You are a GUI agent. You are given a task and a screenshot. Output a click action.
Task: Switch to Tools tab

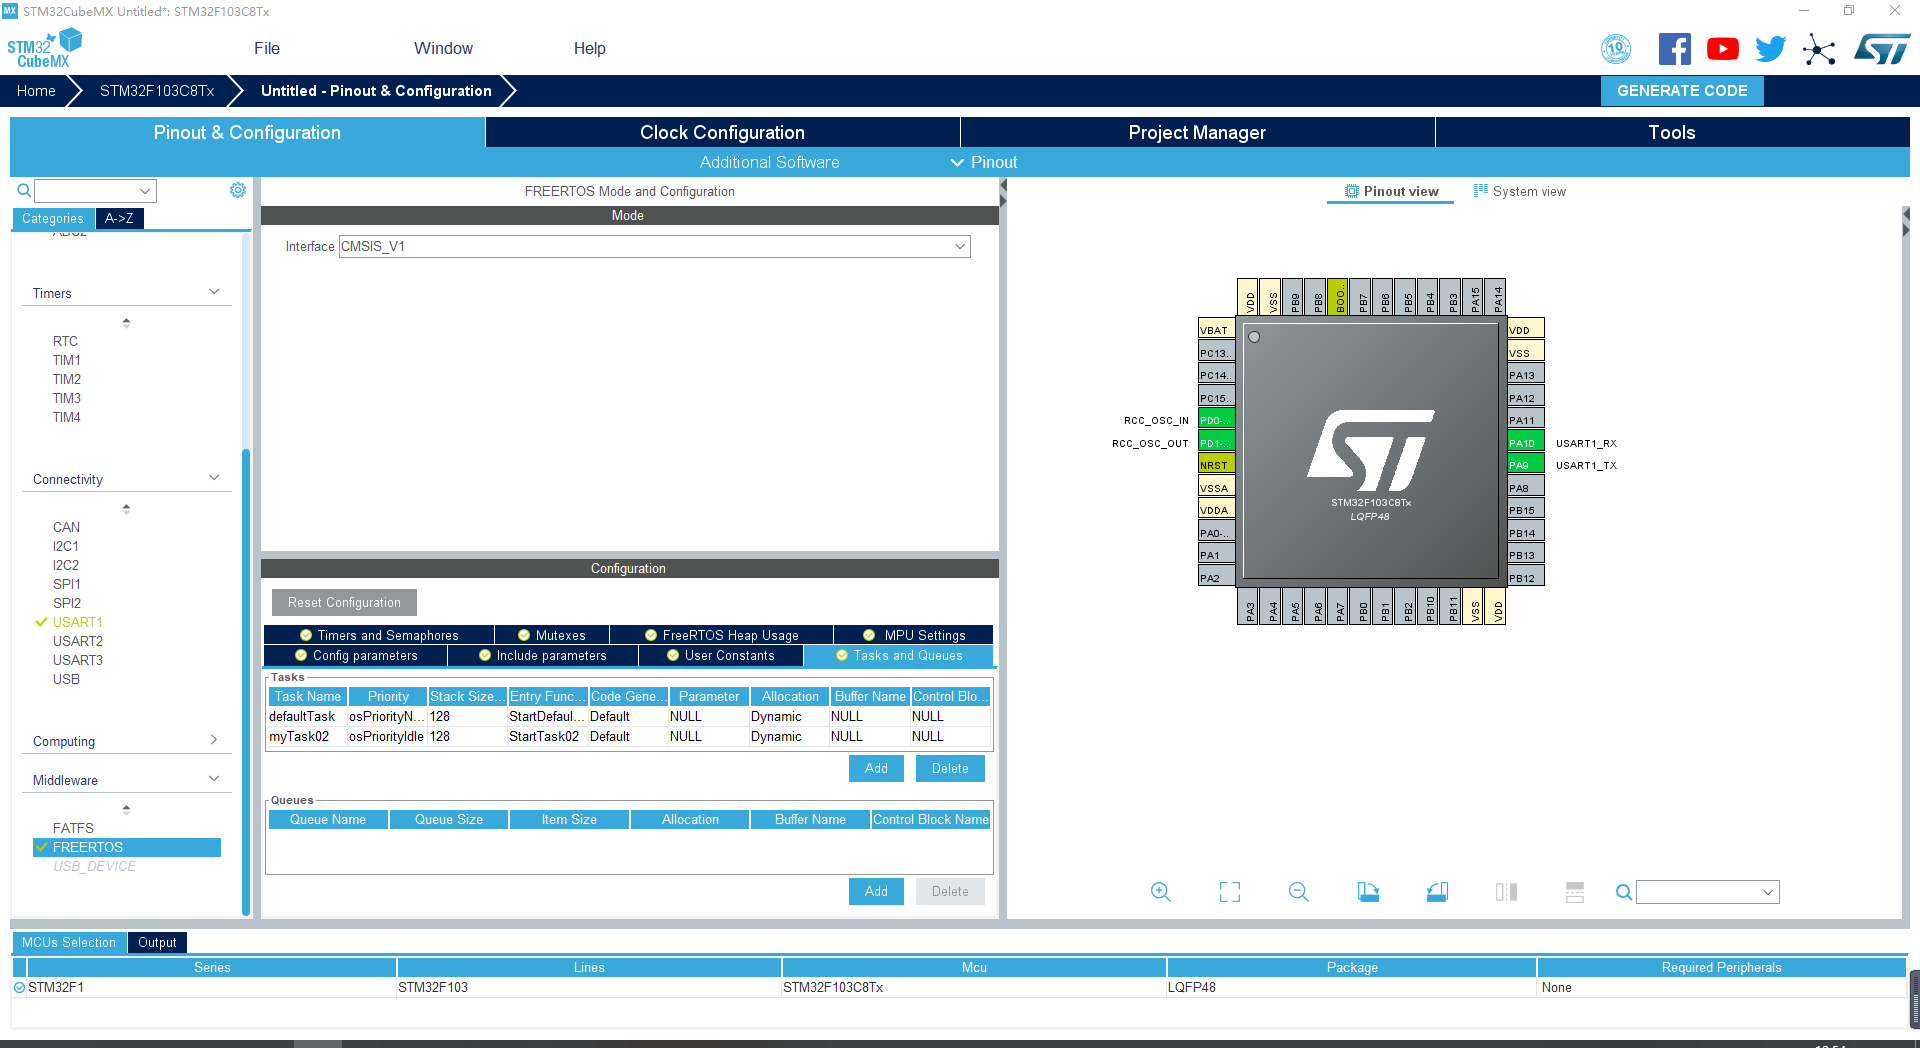click(1672, 132)
